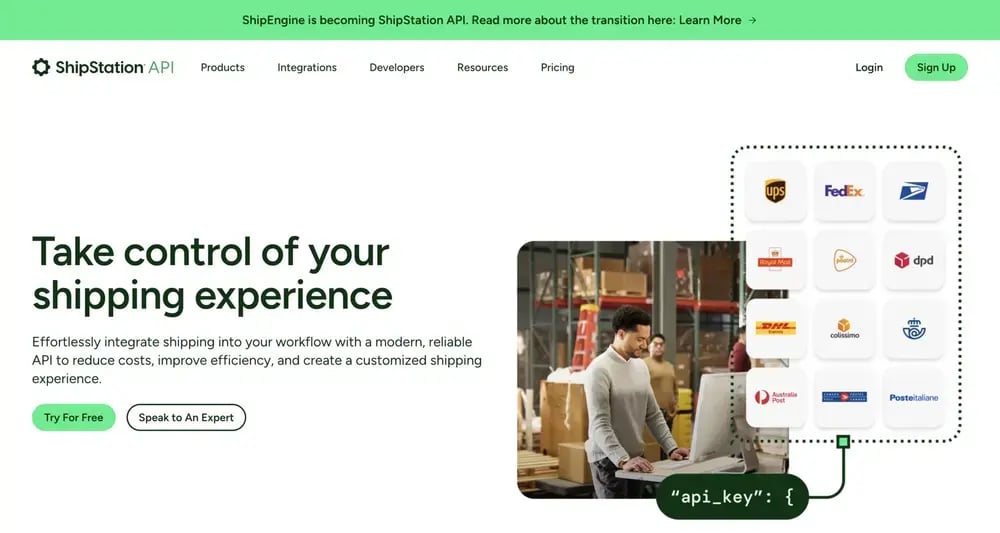Click the dpd carrier logo tile

point(913,260)
